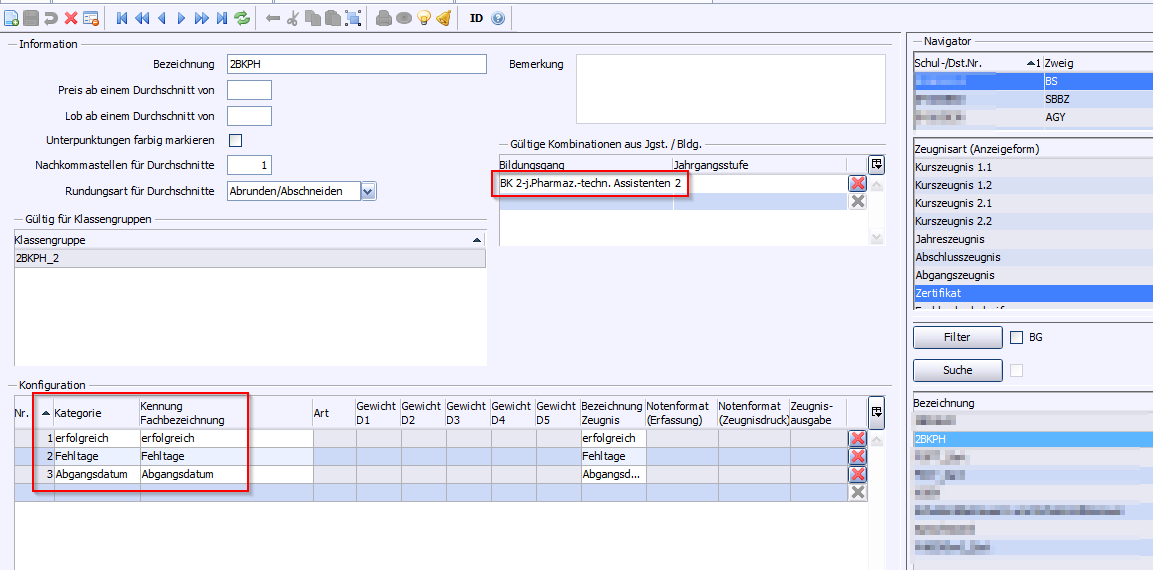The width and height of the screenshot is (1153, 570).
Task: Open column options menu of Konfiguration table
Action: coord(877,411)
